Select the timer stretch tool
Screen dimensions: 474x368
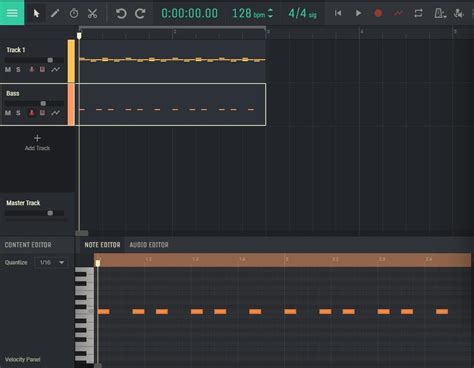click(x=74, y=13)
